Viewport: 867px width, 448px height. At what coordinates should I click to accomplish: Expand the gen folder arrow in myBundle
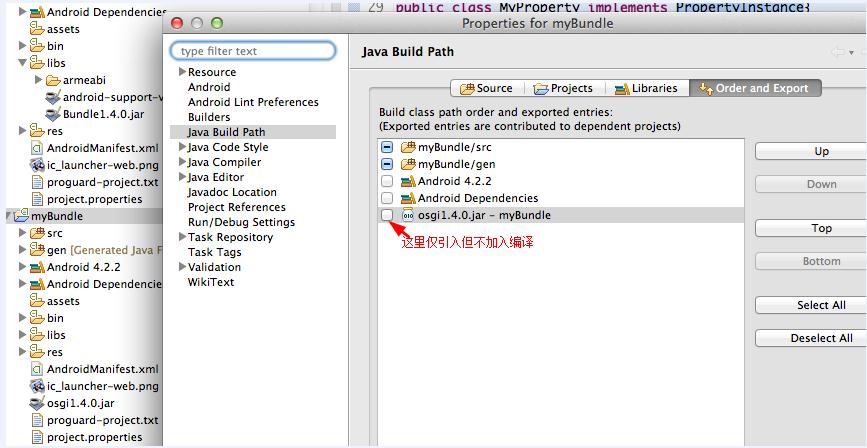click(23, 250)
